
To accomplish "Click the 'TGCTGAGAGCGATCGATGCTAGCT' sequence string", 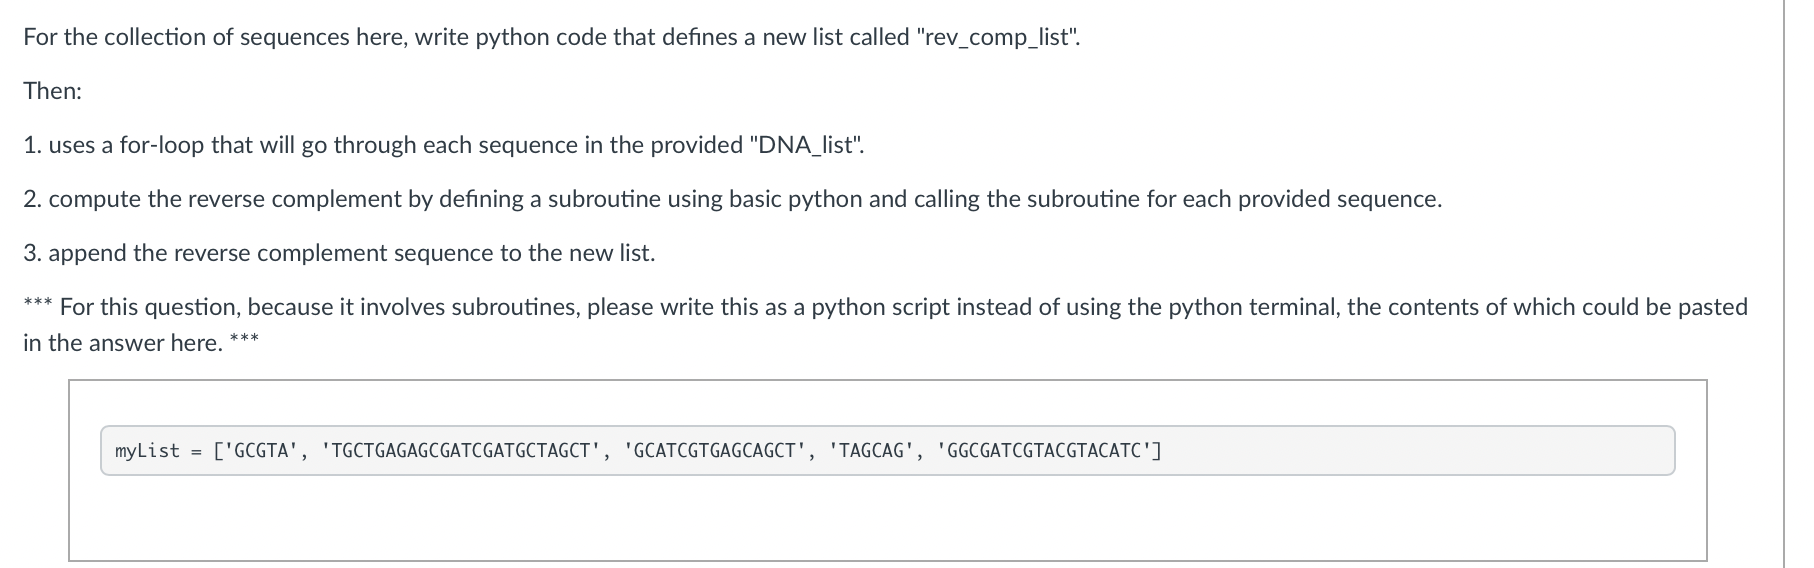I will click(460, 451).
